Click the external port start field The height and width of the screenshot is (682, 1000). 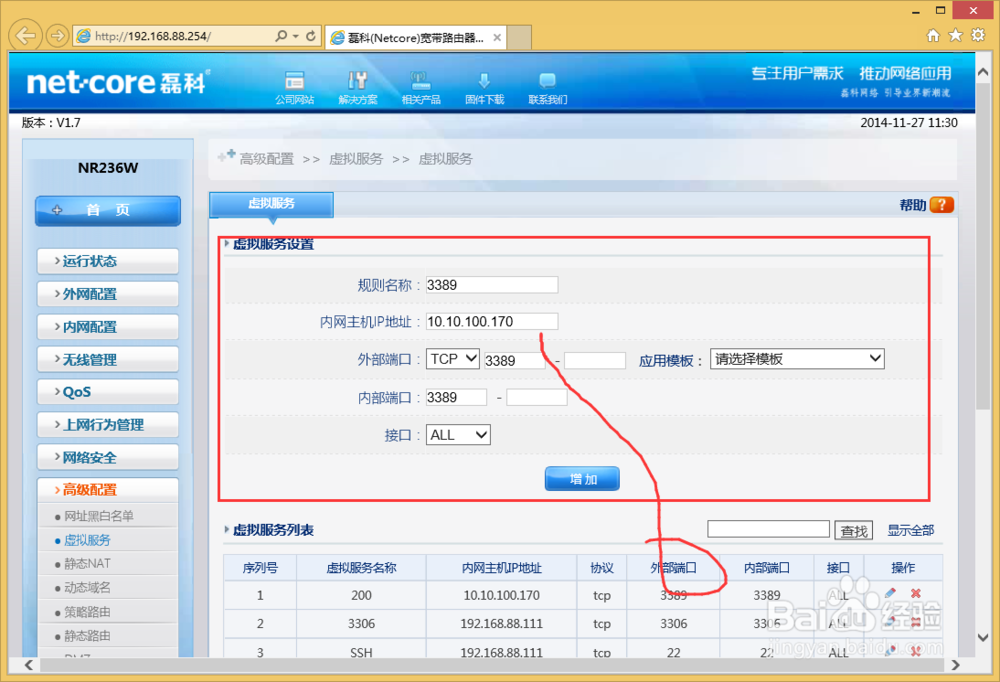[515, 360]
